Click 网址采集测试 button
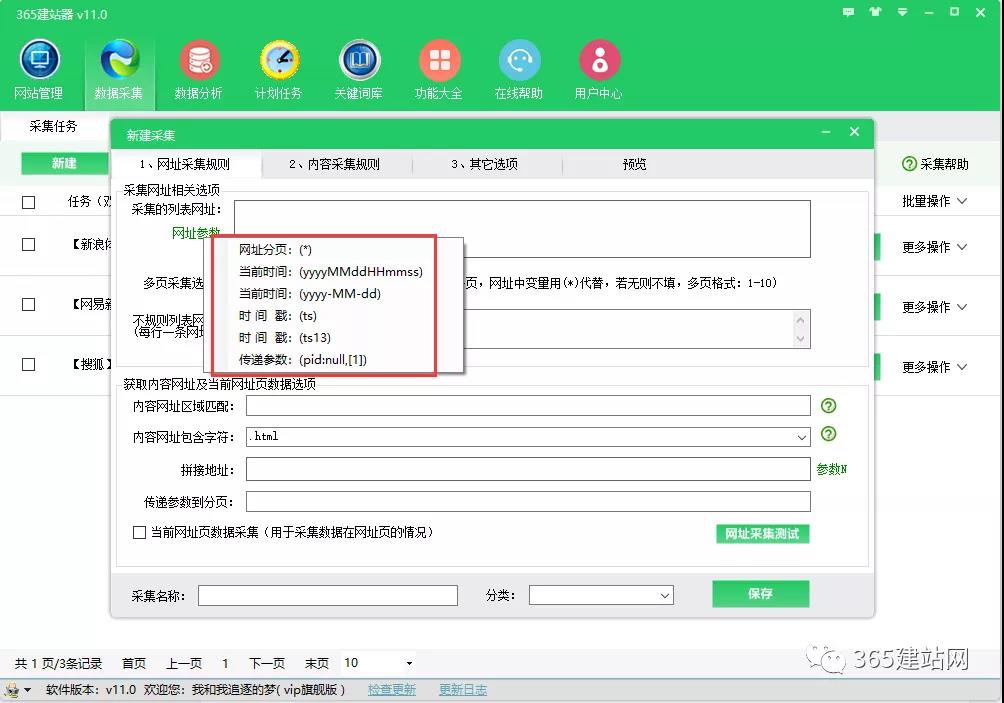1004x703 pixels. point(763,534)
